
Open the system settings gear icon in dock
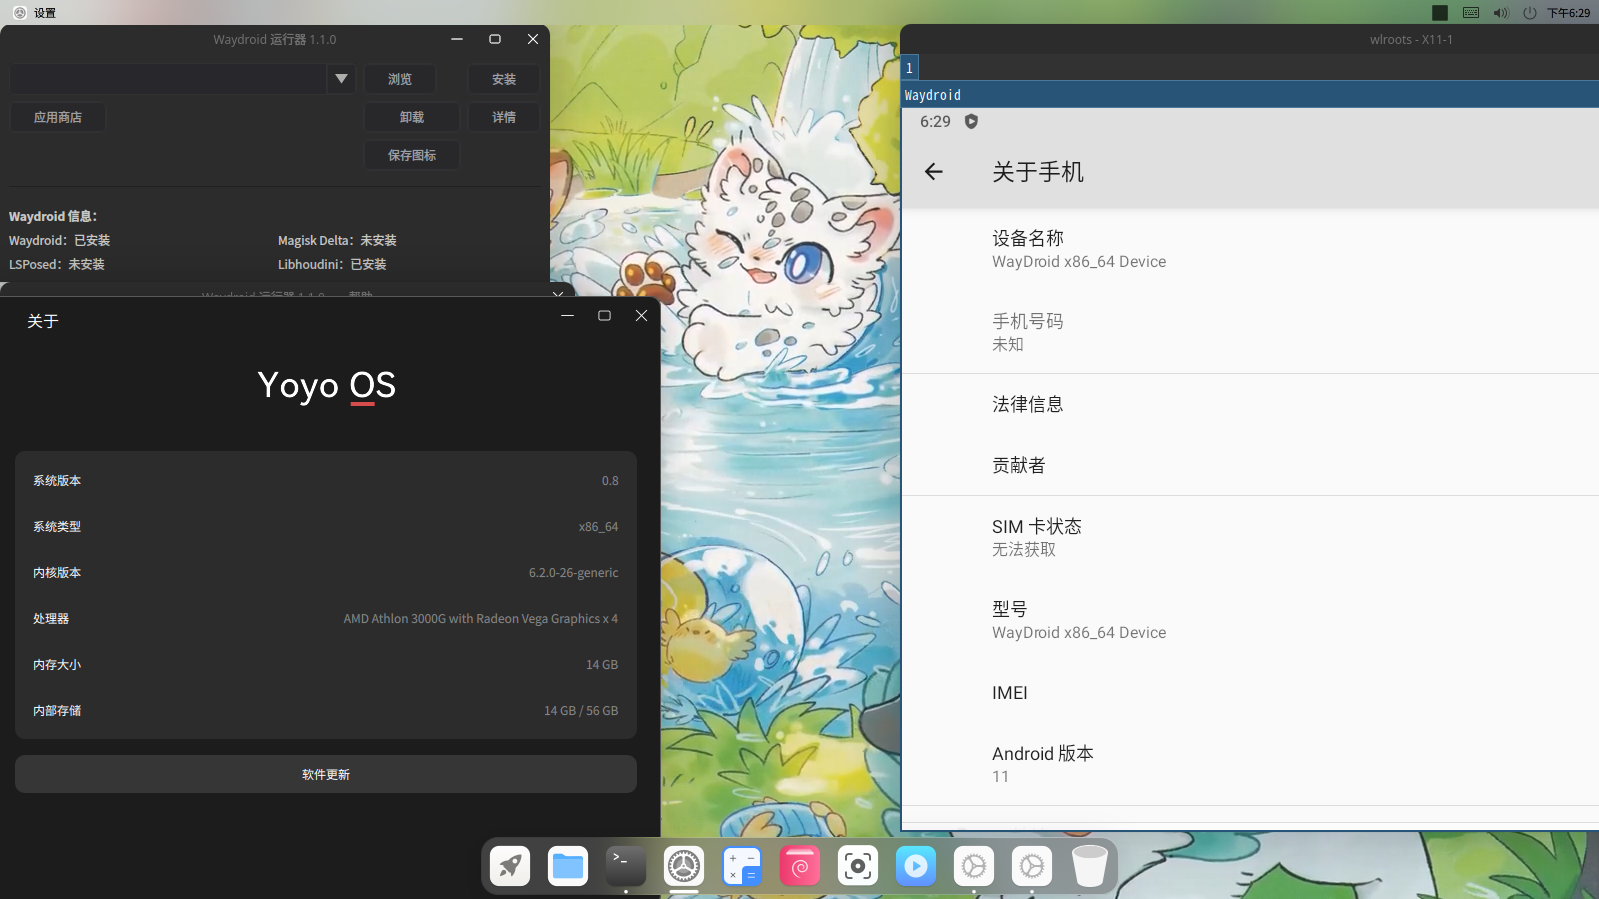click(x=684, y=866)
